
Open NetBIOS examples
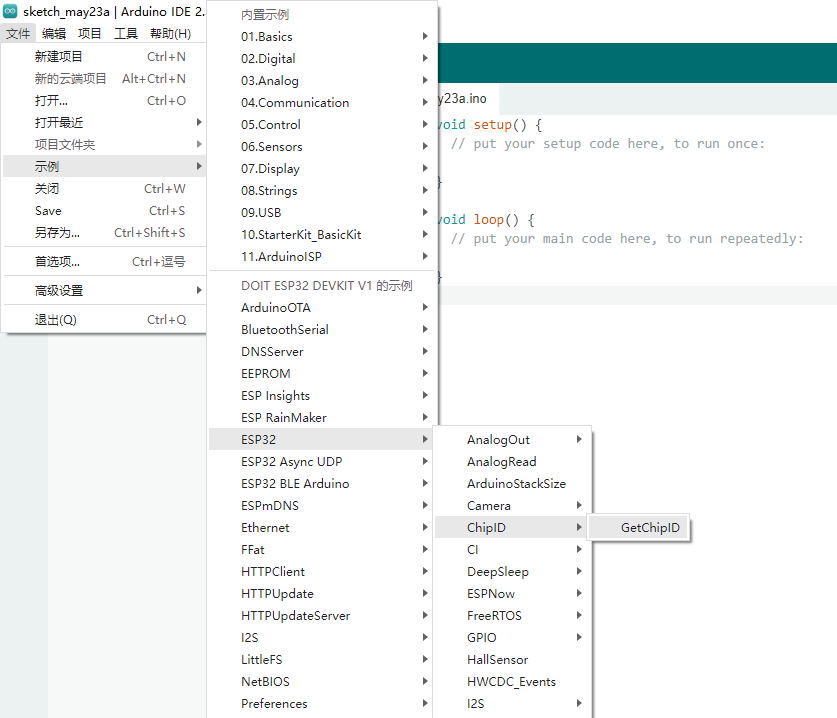[322, 682]
